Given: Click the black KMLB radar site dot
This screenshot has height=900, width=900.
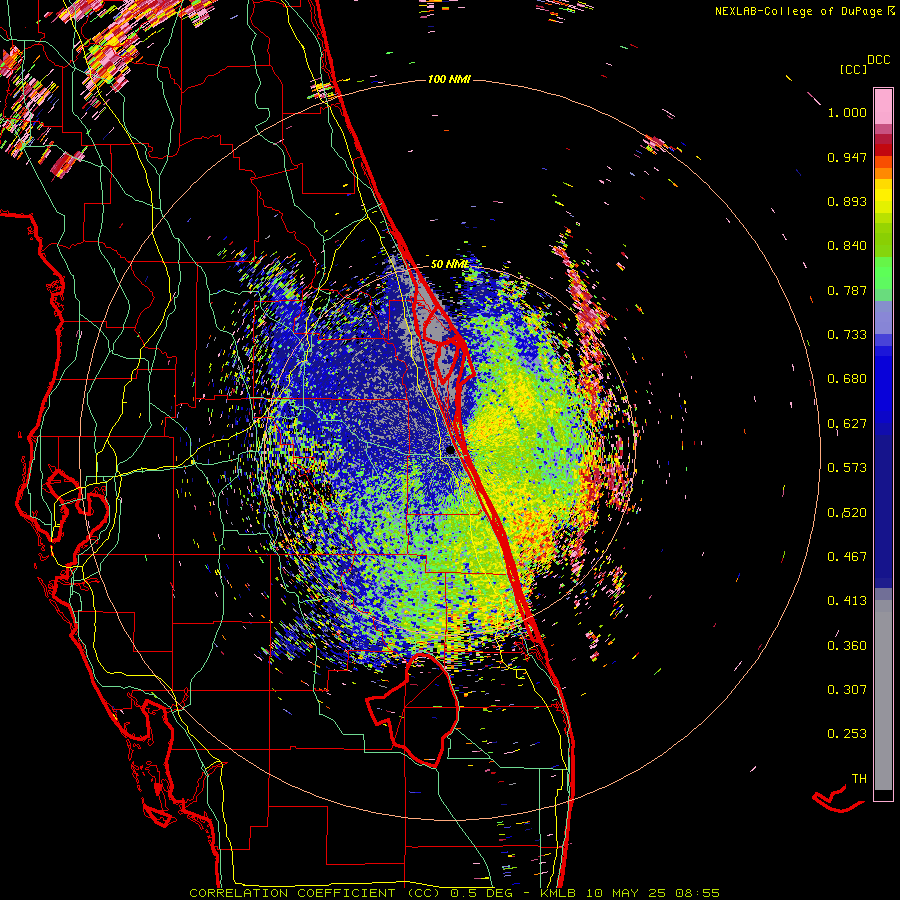Looking at the screenshot, I should 451,451.
